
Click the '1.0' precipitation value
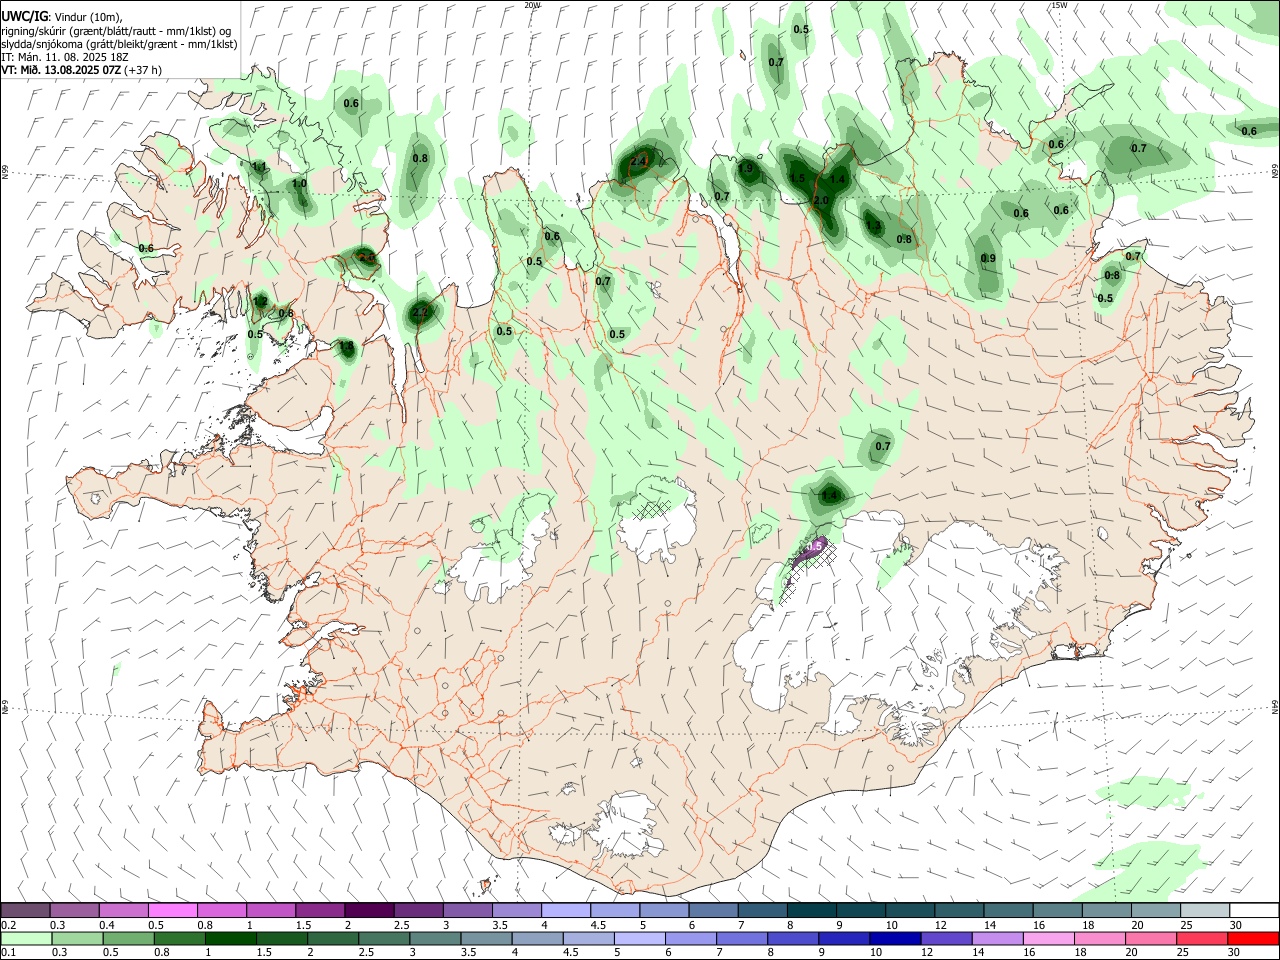pos(299,184)
